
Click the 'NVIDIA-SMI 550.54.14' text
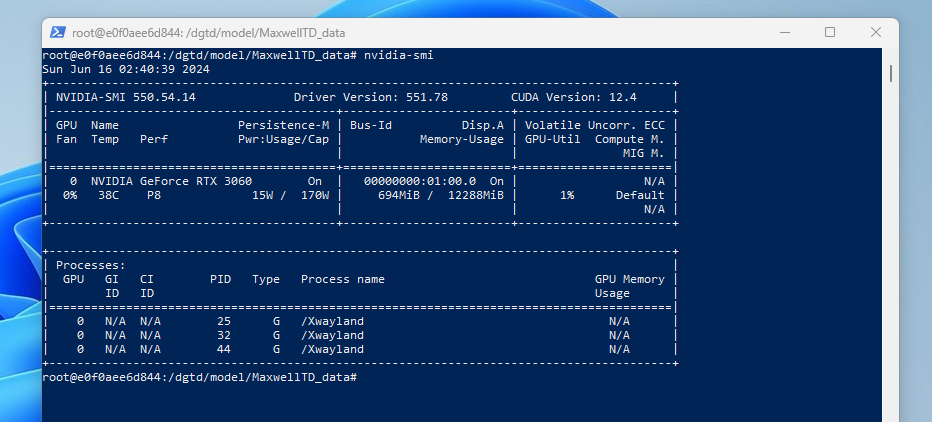coord(126,97)
